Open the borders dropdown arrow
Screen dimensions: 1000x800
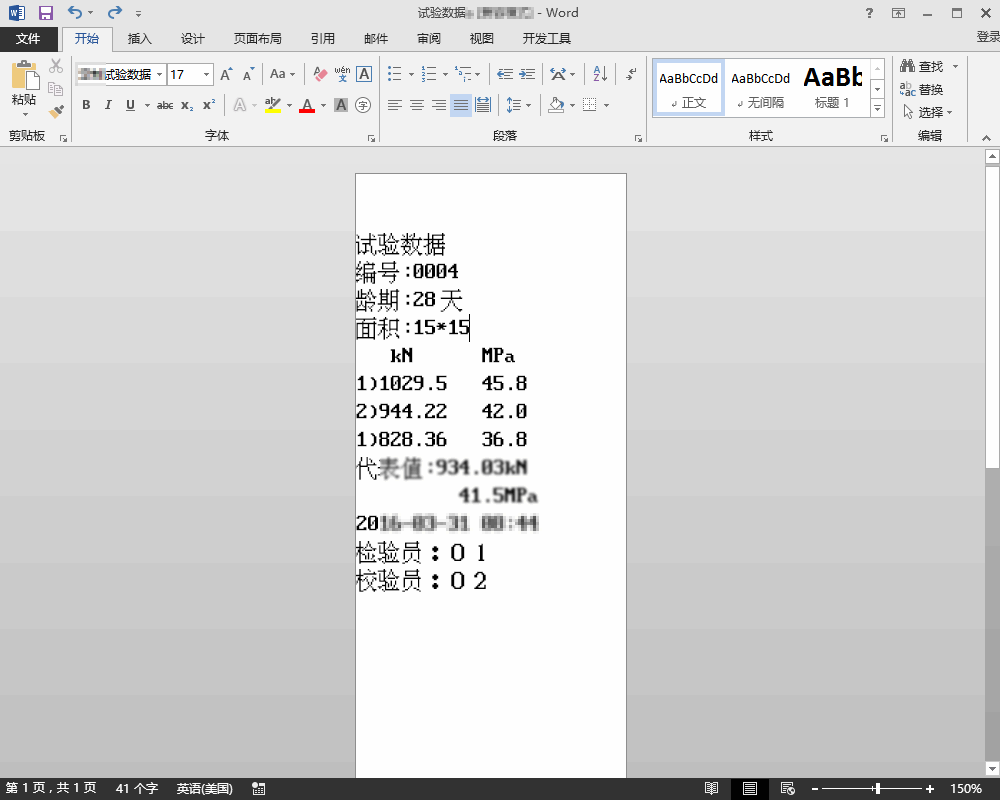606,105
